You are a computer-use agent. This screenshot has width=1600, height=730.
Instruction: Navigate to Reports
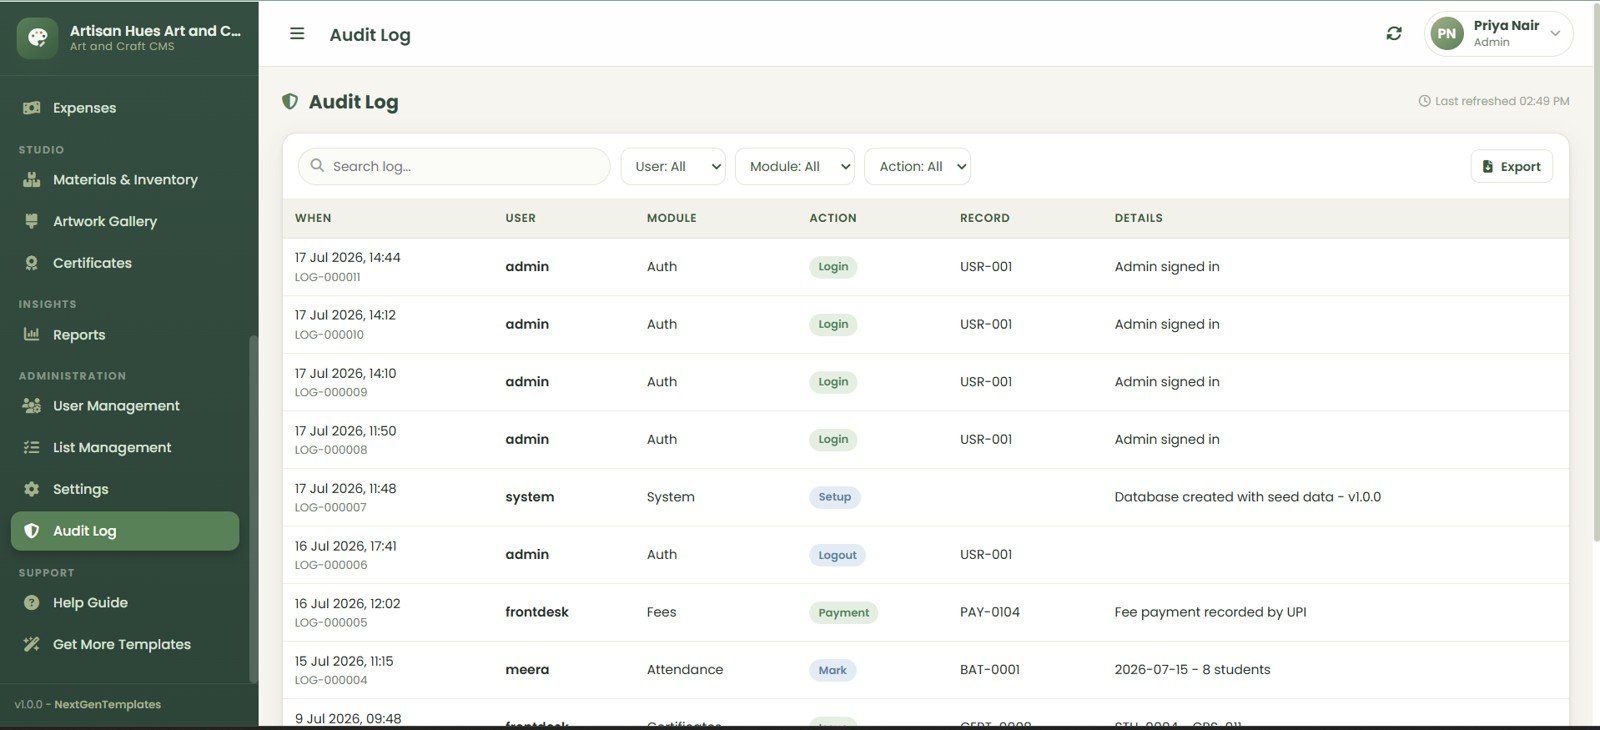(125, 335)
